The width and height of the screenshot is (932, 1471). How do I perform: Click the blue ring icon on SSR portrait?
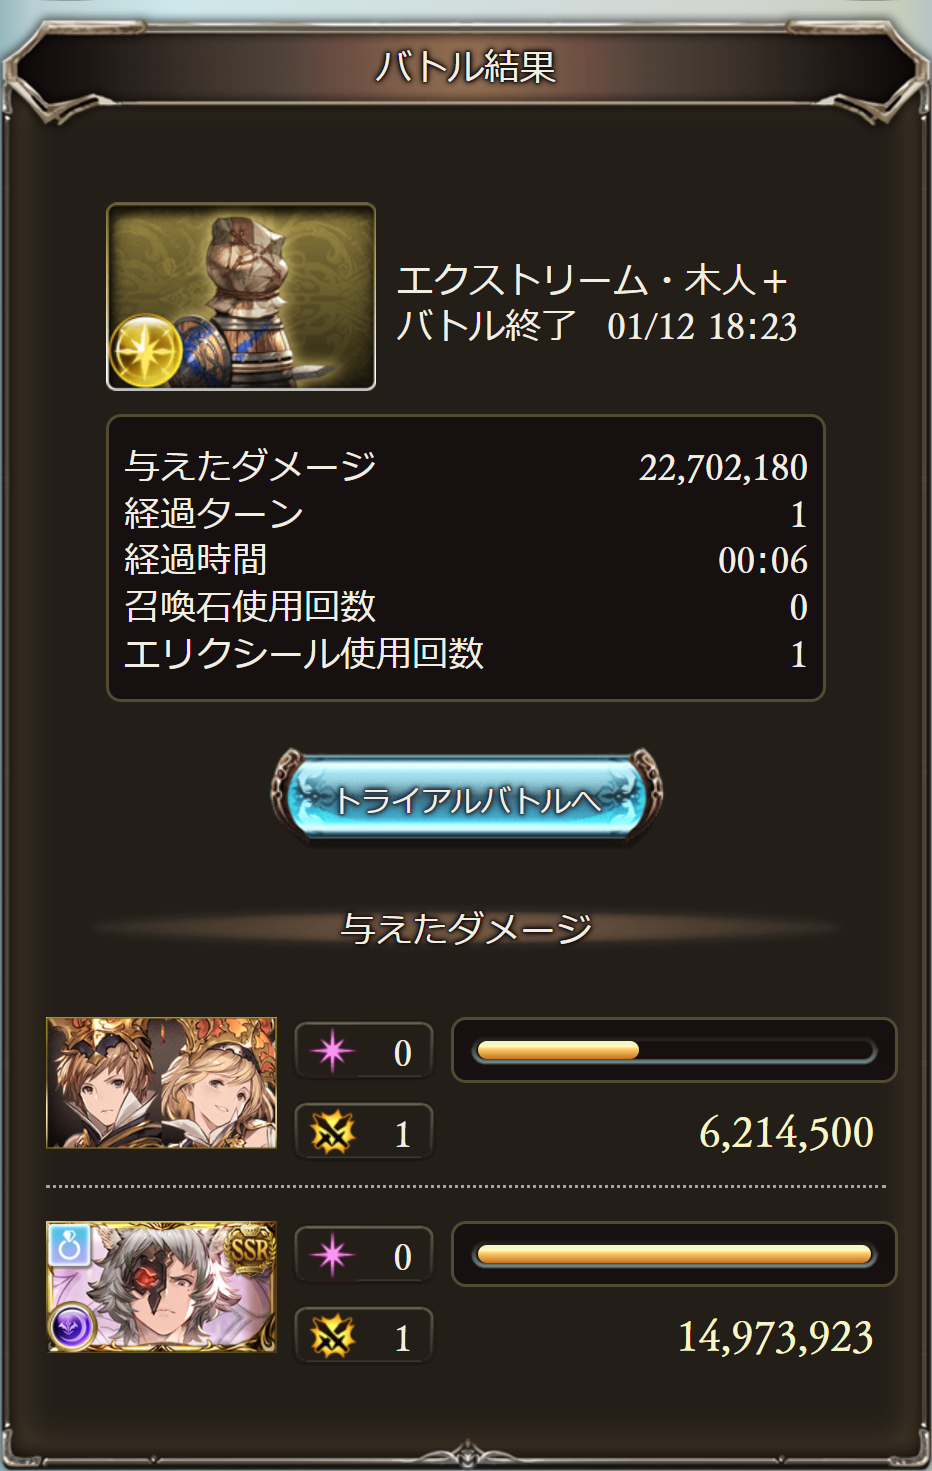pyautogui.click(x=70, y=1245)
